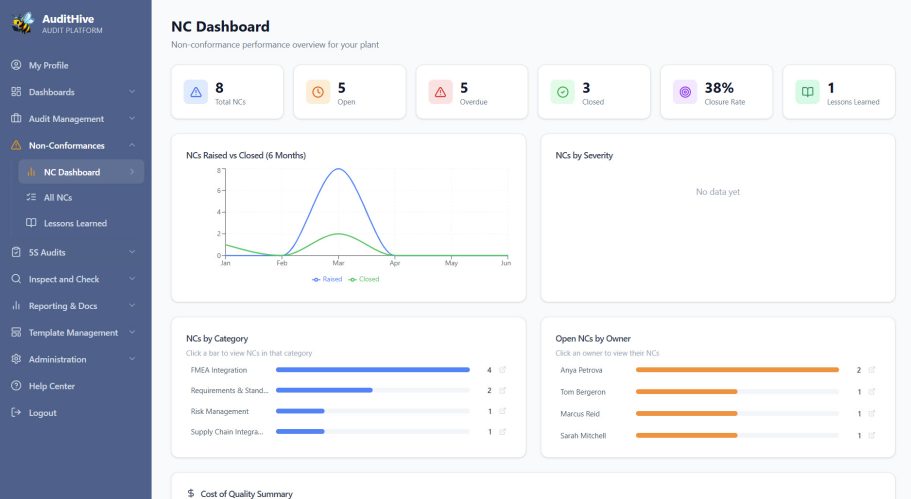The height and width of the screenshot is (499, 911).
Task: Click the NC Dashboard bar-chart icon
Action: tap(31, 172)
